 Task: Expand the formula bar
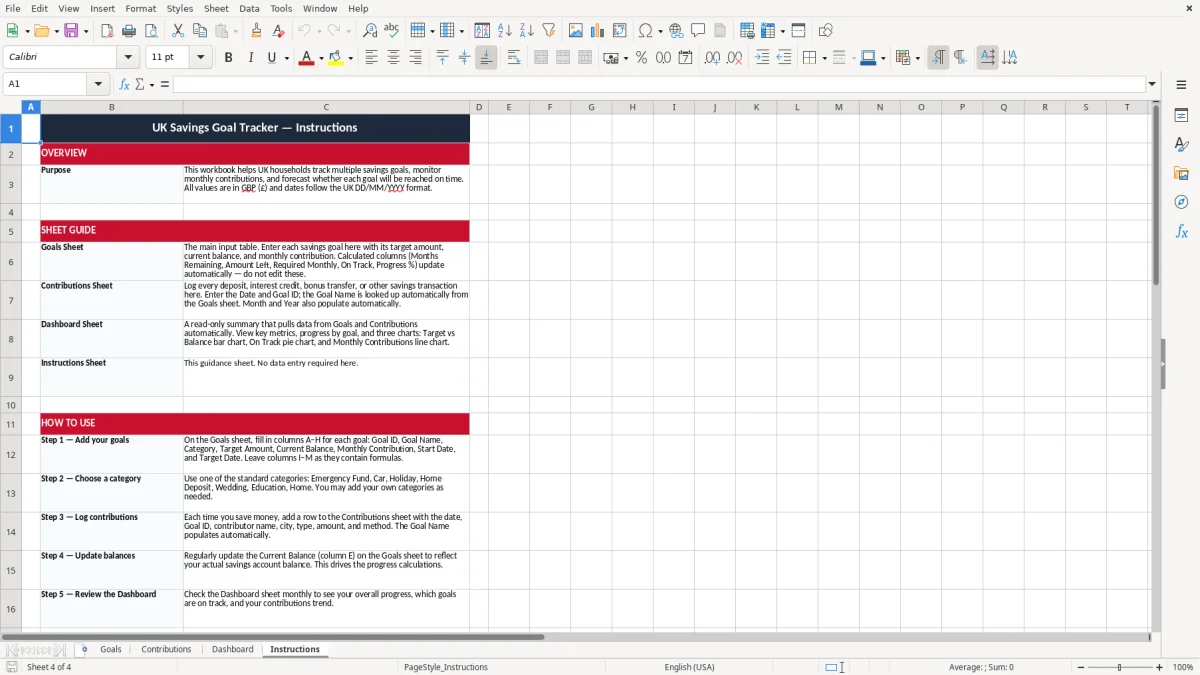point(1152,84)
